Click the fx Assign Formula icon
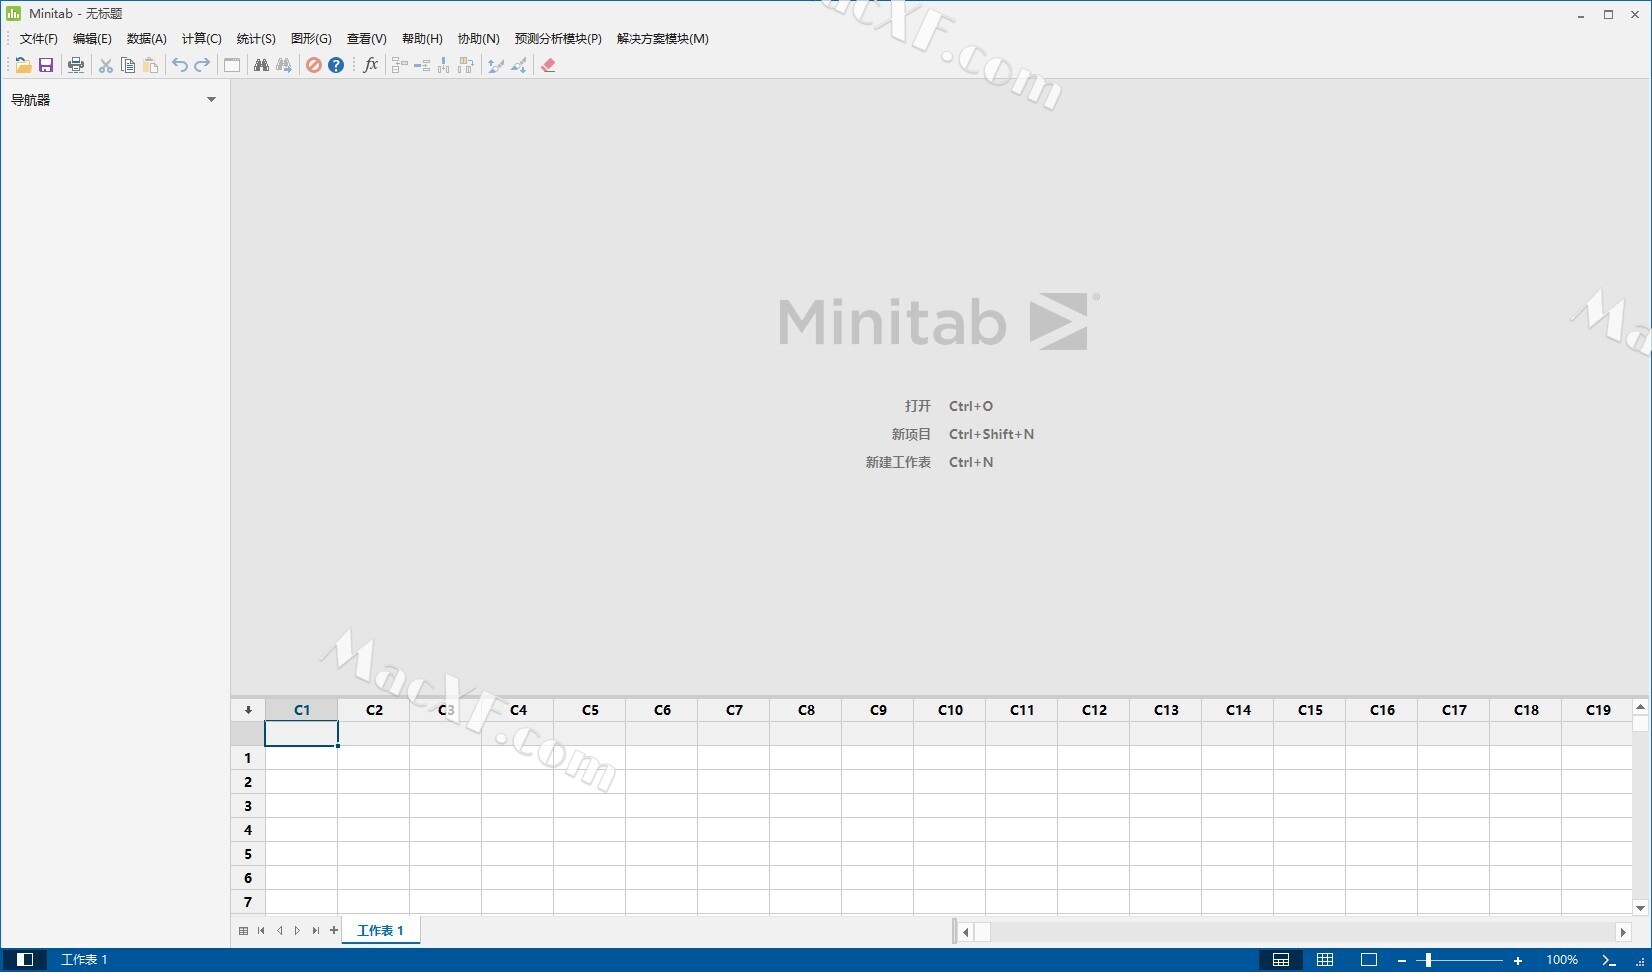 (371, 65)
